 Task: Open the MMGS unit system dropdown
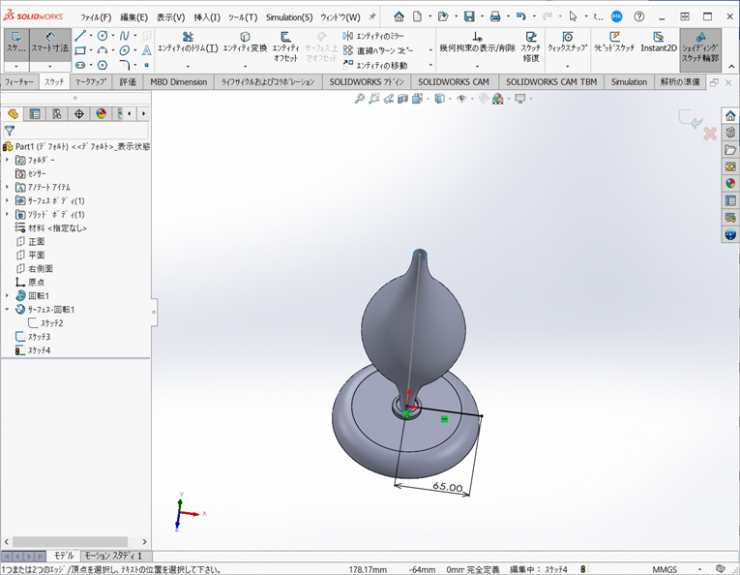click(699, 569)
